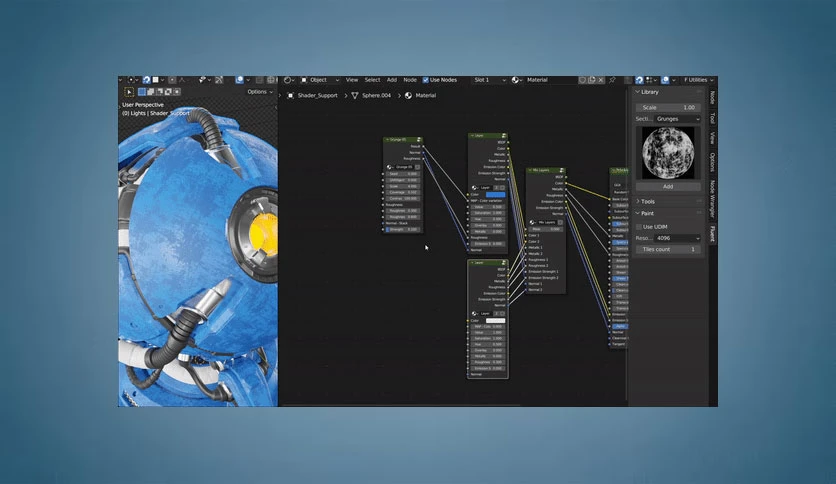
Task: Click the Scale 1.00 field in Library
Action: [x=668, y=107]
